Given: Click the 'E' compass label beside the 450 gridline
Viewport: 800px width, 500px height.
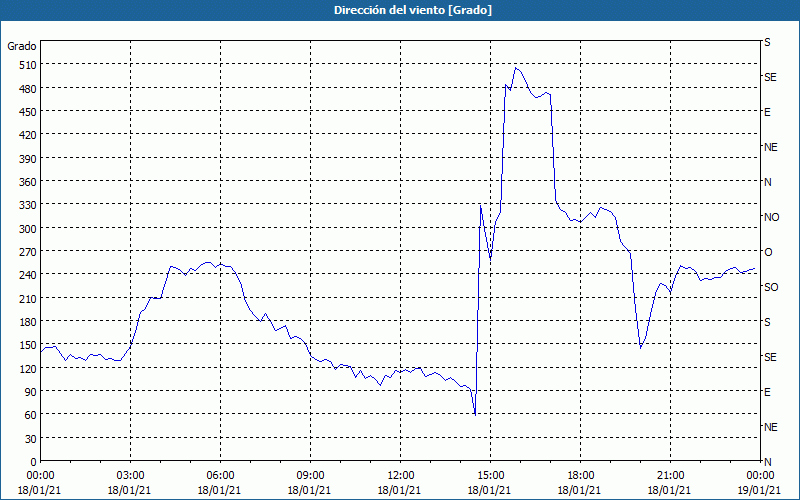Looking at the screenshot, I should coord(767,112).
